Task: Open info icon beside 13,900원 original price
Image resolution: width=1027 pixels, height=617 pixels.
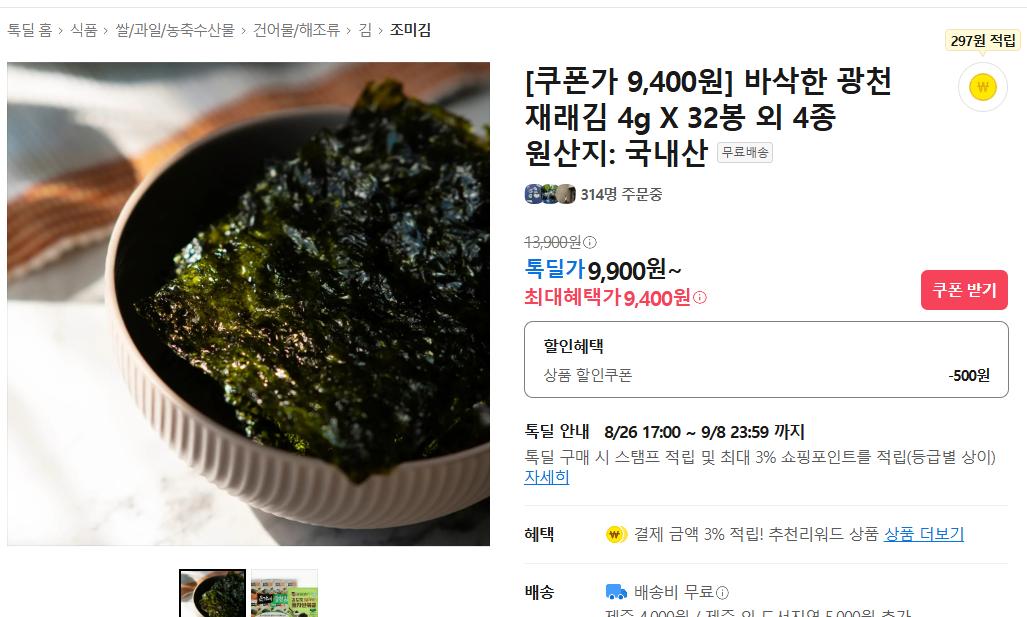Action: (590, 242)
